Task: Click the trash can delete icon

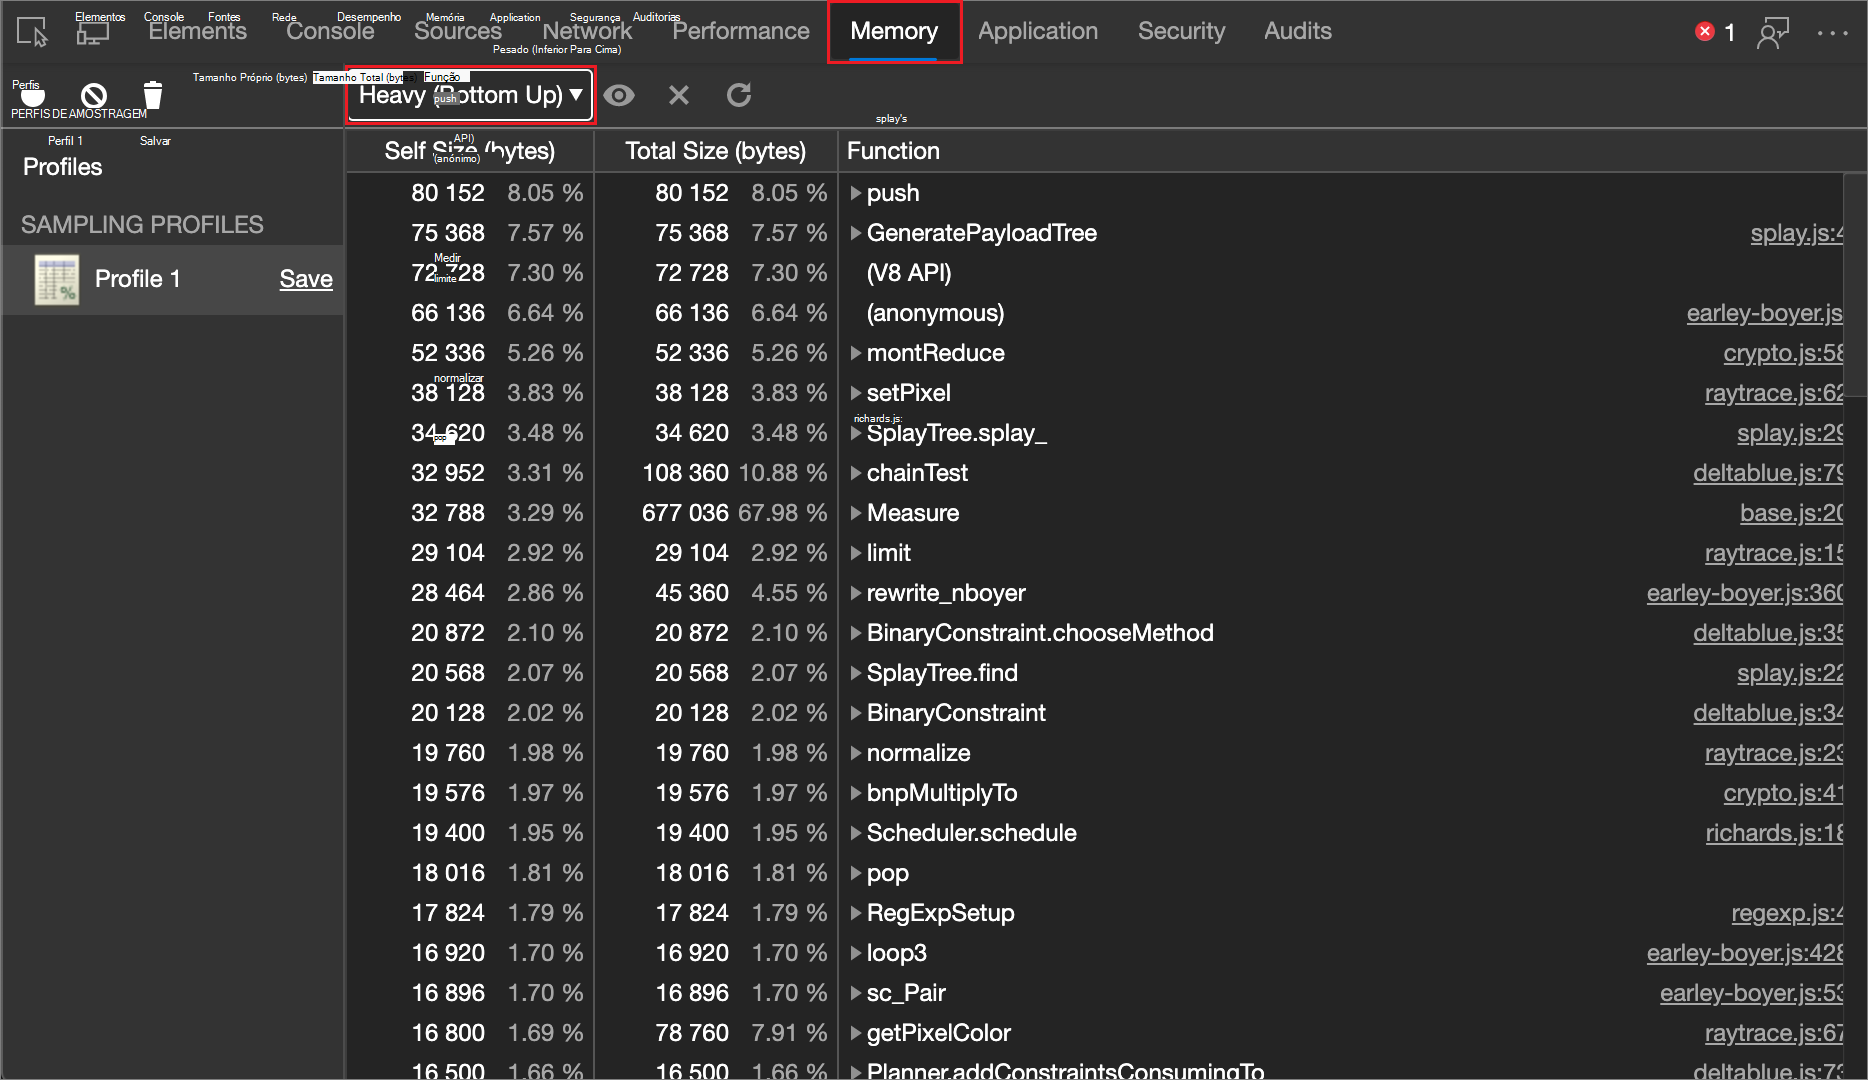Action: click(153, 96)
